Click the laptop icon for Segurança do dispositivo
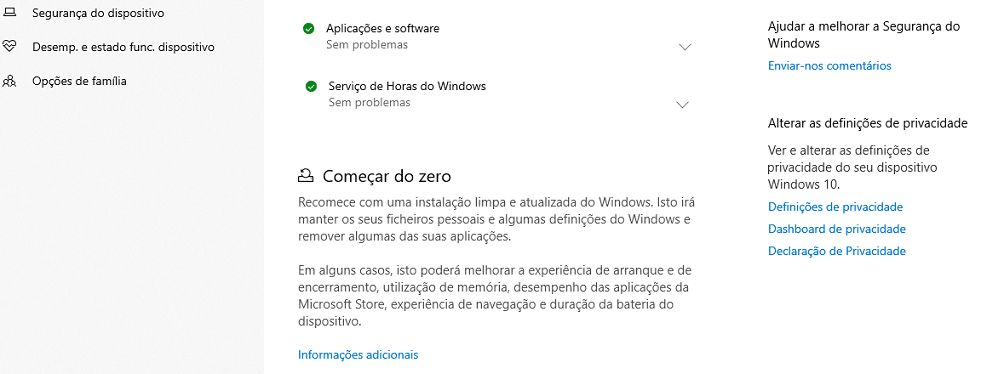The height and width of the screenshot is (374, 981). click(x=9, y=13)
